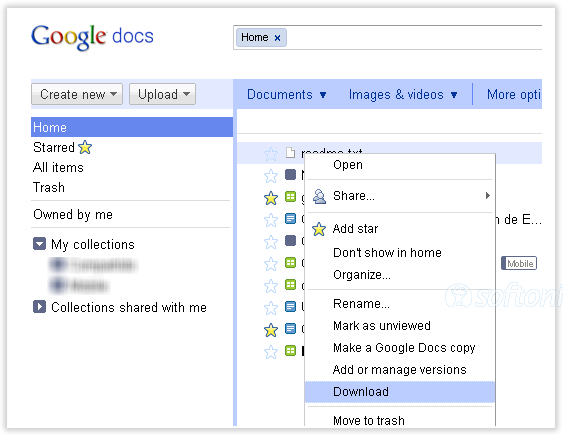Click the Mobile badge label

pyautogui.click(x=519, y=263)
